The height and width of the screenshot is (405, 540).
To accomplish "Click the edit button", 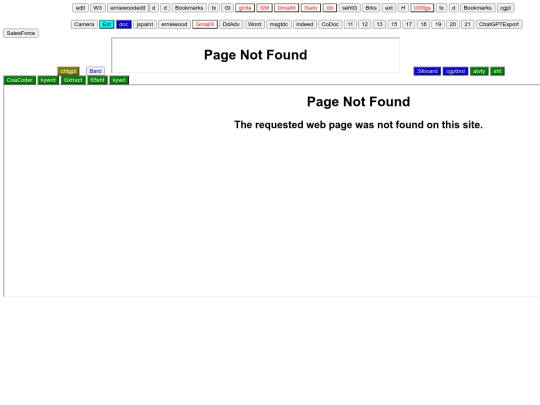I will pos(80,8).
